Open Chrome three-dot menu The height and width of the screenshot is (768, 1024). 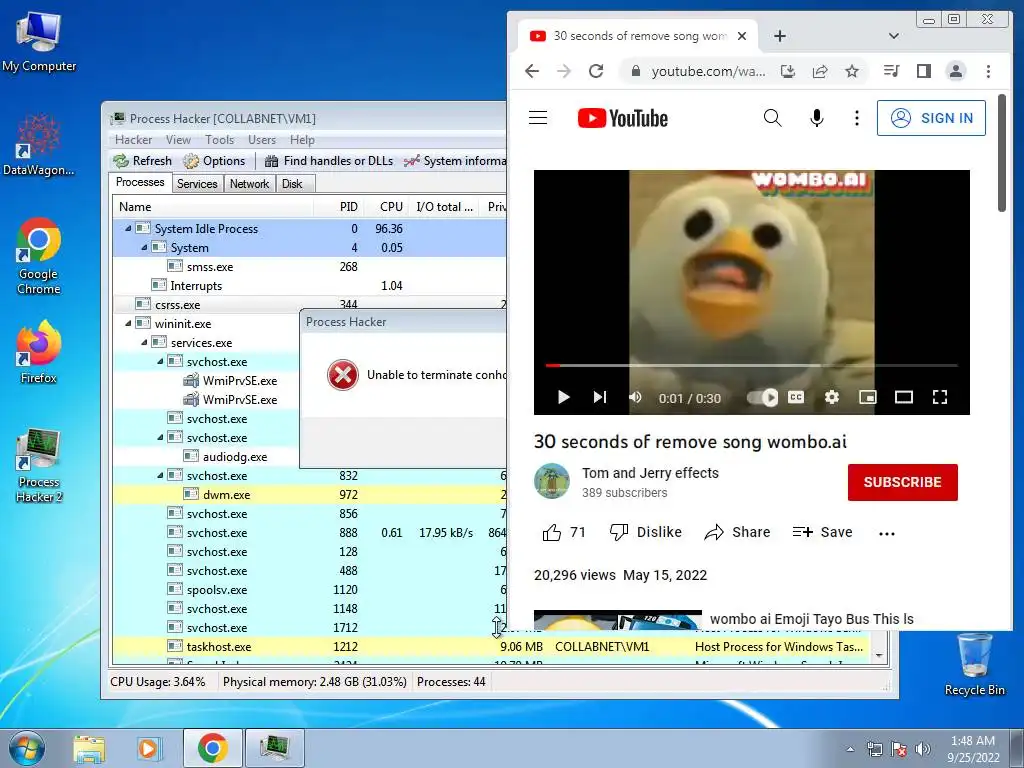(988, 71)
